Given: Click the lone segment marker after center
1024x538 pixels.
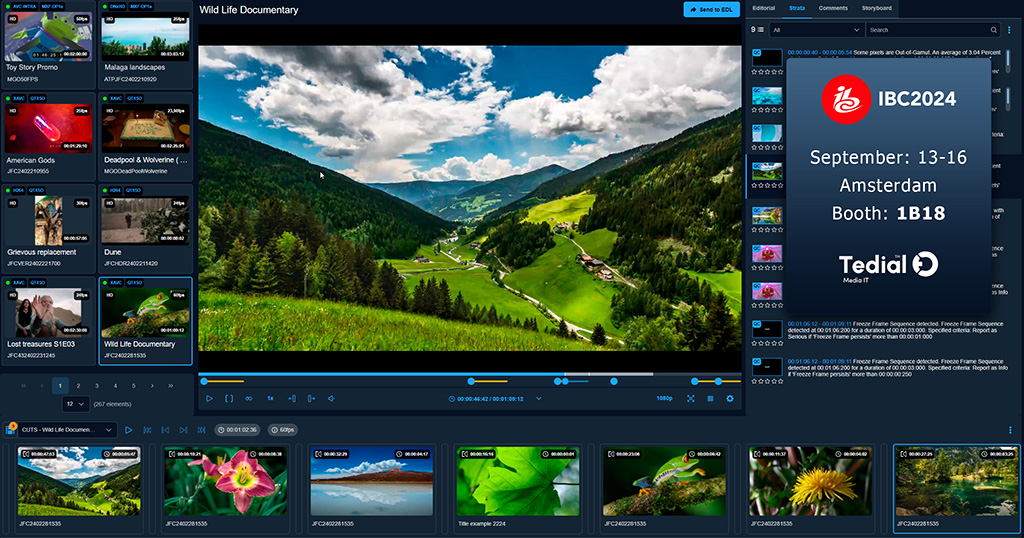Looking at the screenshot, I should [x=614, y=381].
